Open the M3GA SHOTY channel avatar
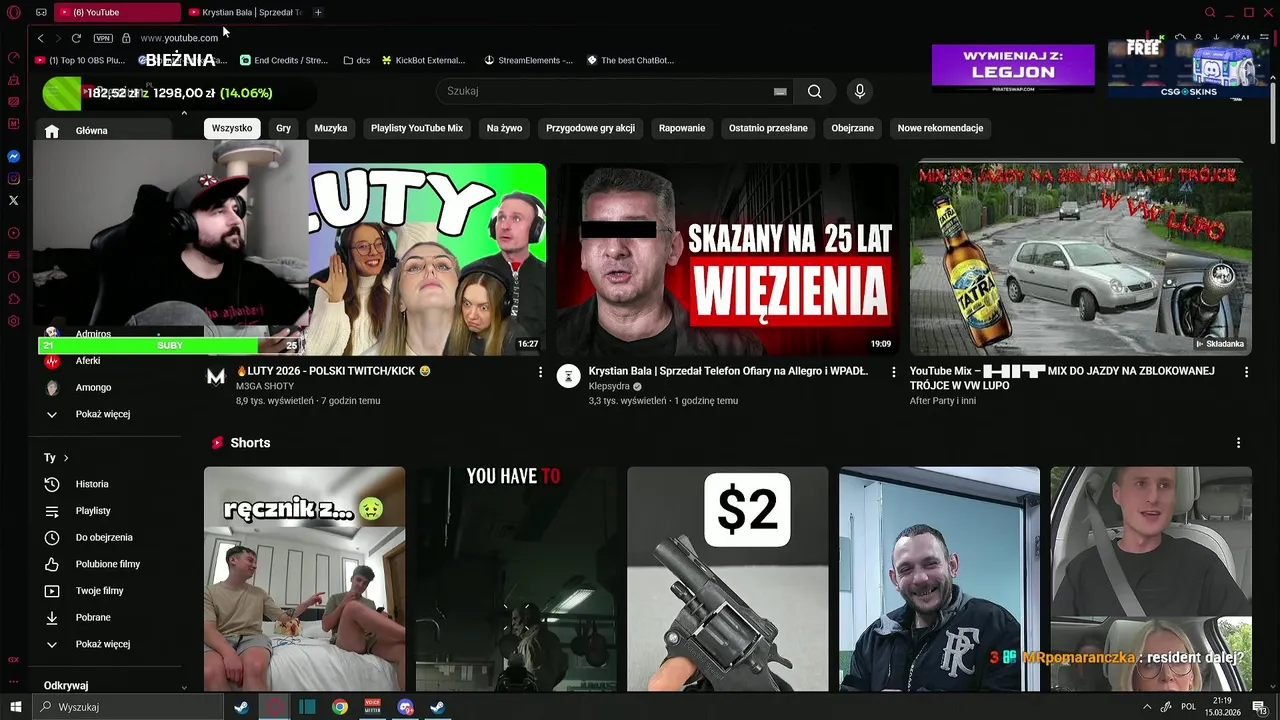The height and width of the screenshot is (720, 1280). click(216, 377)
